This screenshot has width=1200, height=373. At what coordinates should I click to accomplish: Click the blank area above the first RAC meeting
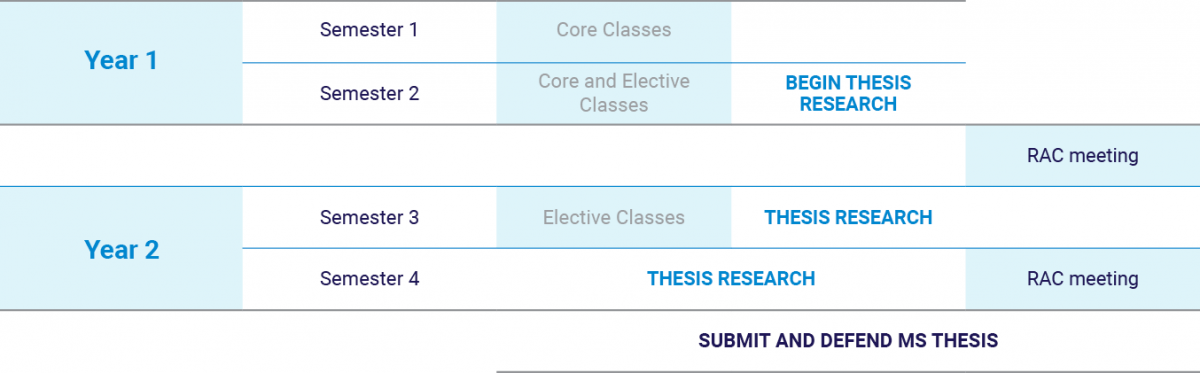click(1083, 62)
